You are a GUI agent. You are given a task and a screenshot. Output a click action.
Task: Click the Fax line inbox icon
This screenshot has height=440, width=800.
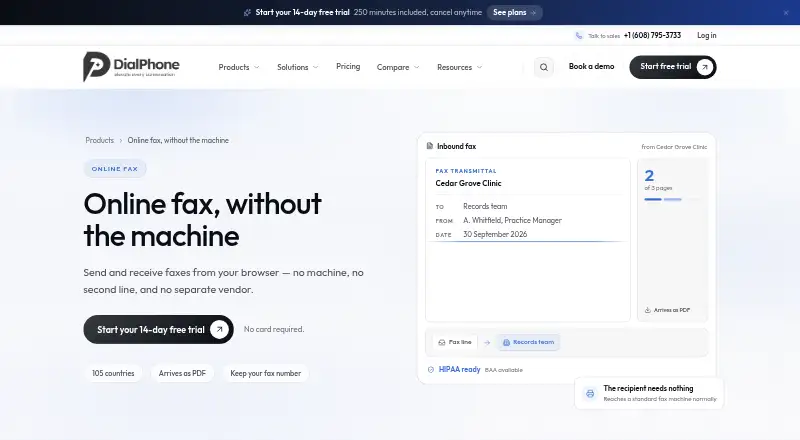442,343
